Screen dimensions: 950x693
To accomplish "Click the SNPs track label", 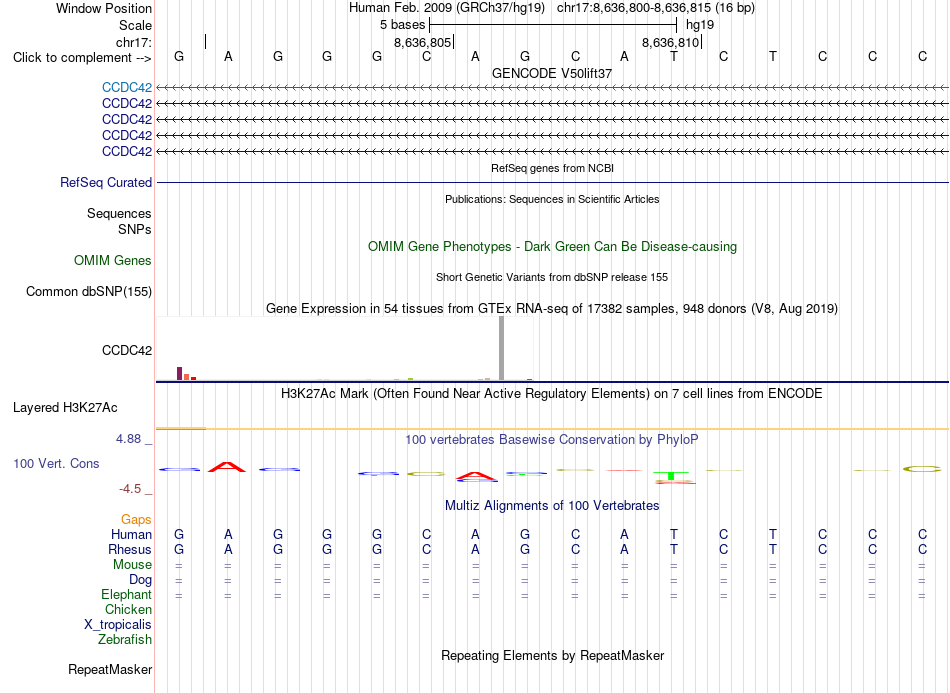I will coord(135,230).
